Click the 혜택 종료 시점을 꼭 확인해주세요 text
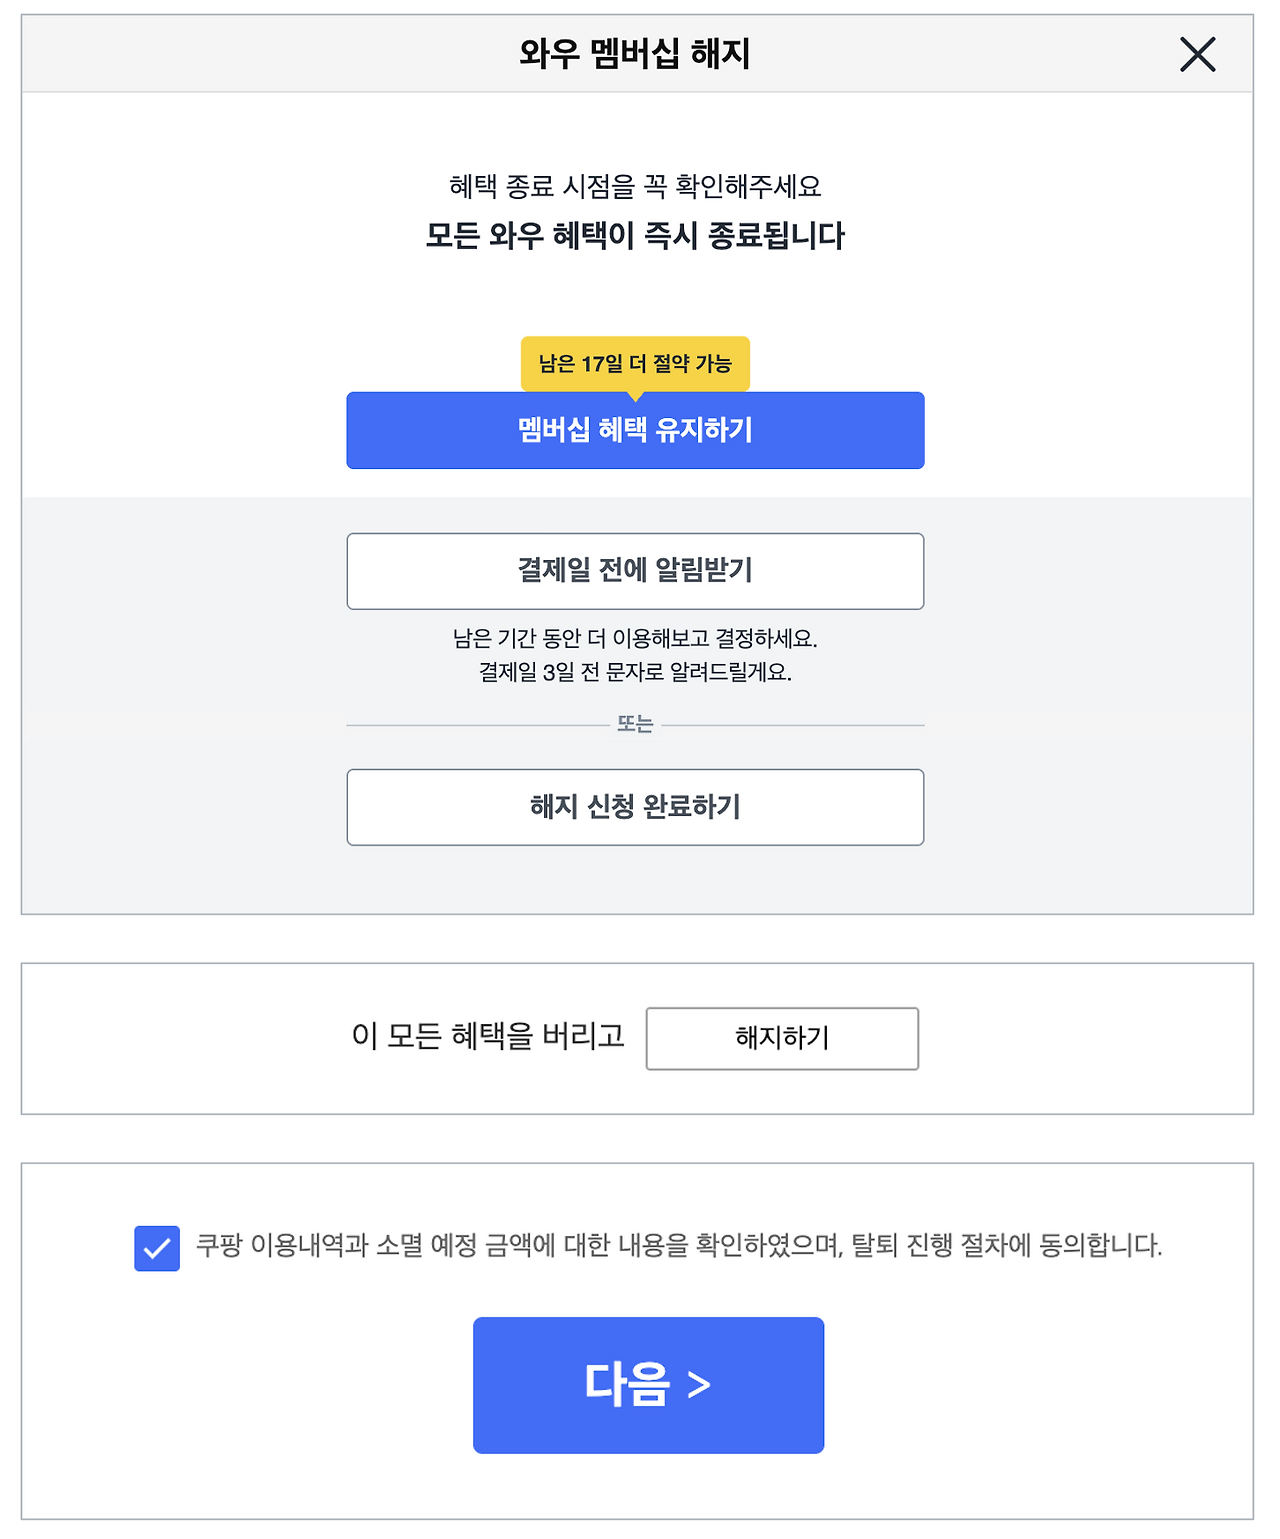 [x=635, y=186]
